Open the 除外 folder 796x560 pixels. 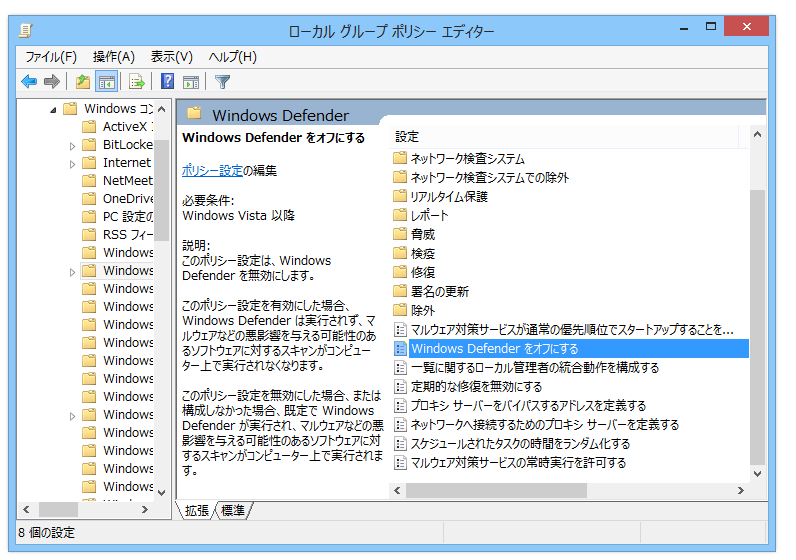(x=414, y=310)
